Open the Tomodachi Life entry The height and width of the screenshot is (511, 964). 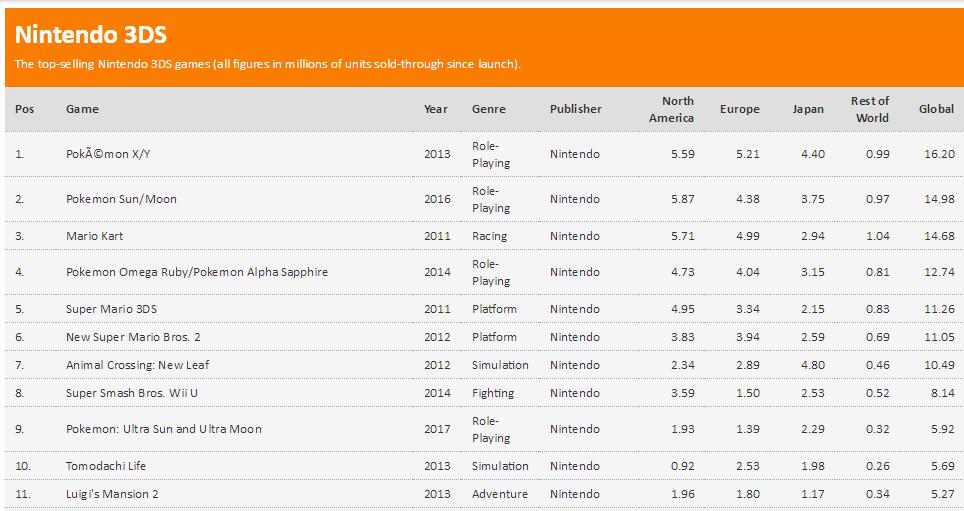click(106, 466)
